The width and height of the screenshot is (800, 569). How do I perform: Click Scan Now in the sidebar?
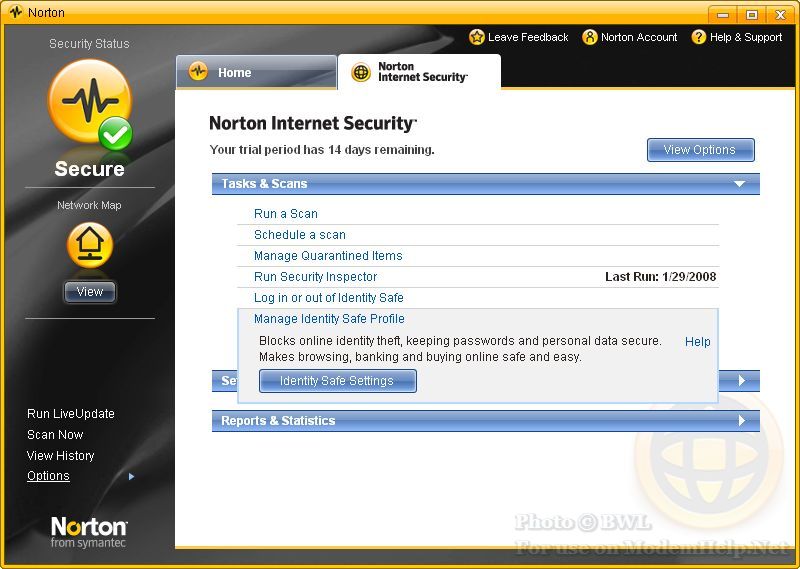point(55,435)
